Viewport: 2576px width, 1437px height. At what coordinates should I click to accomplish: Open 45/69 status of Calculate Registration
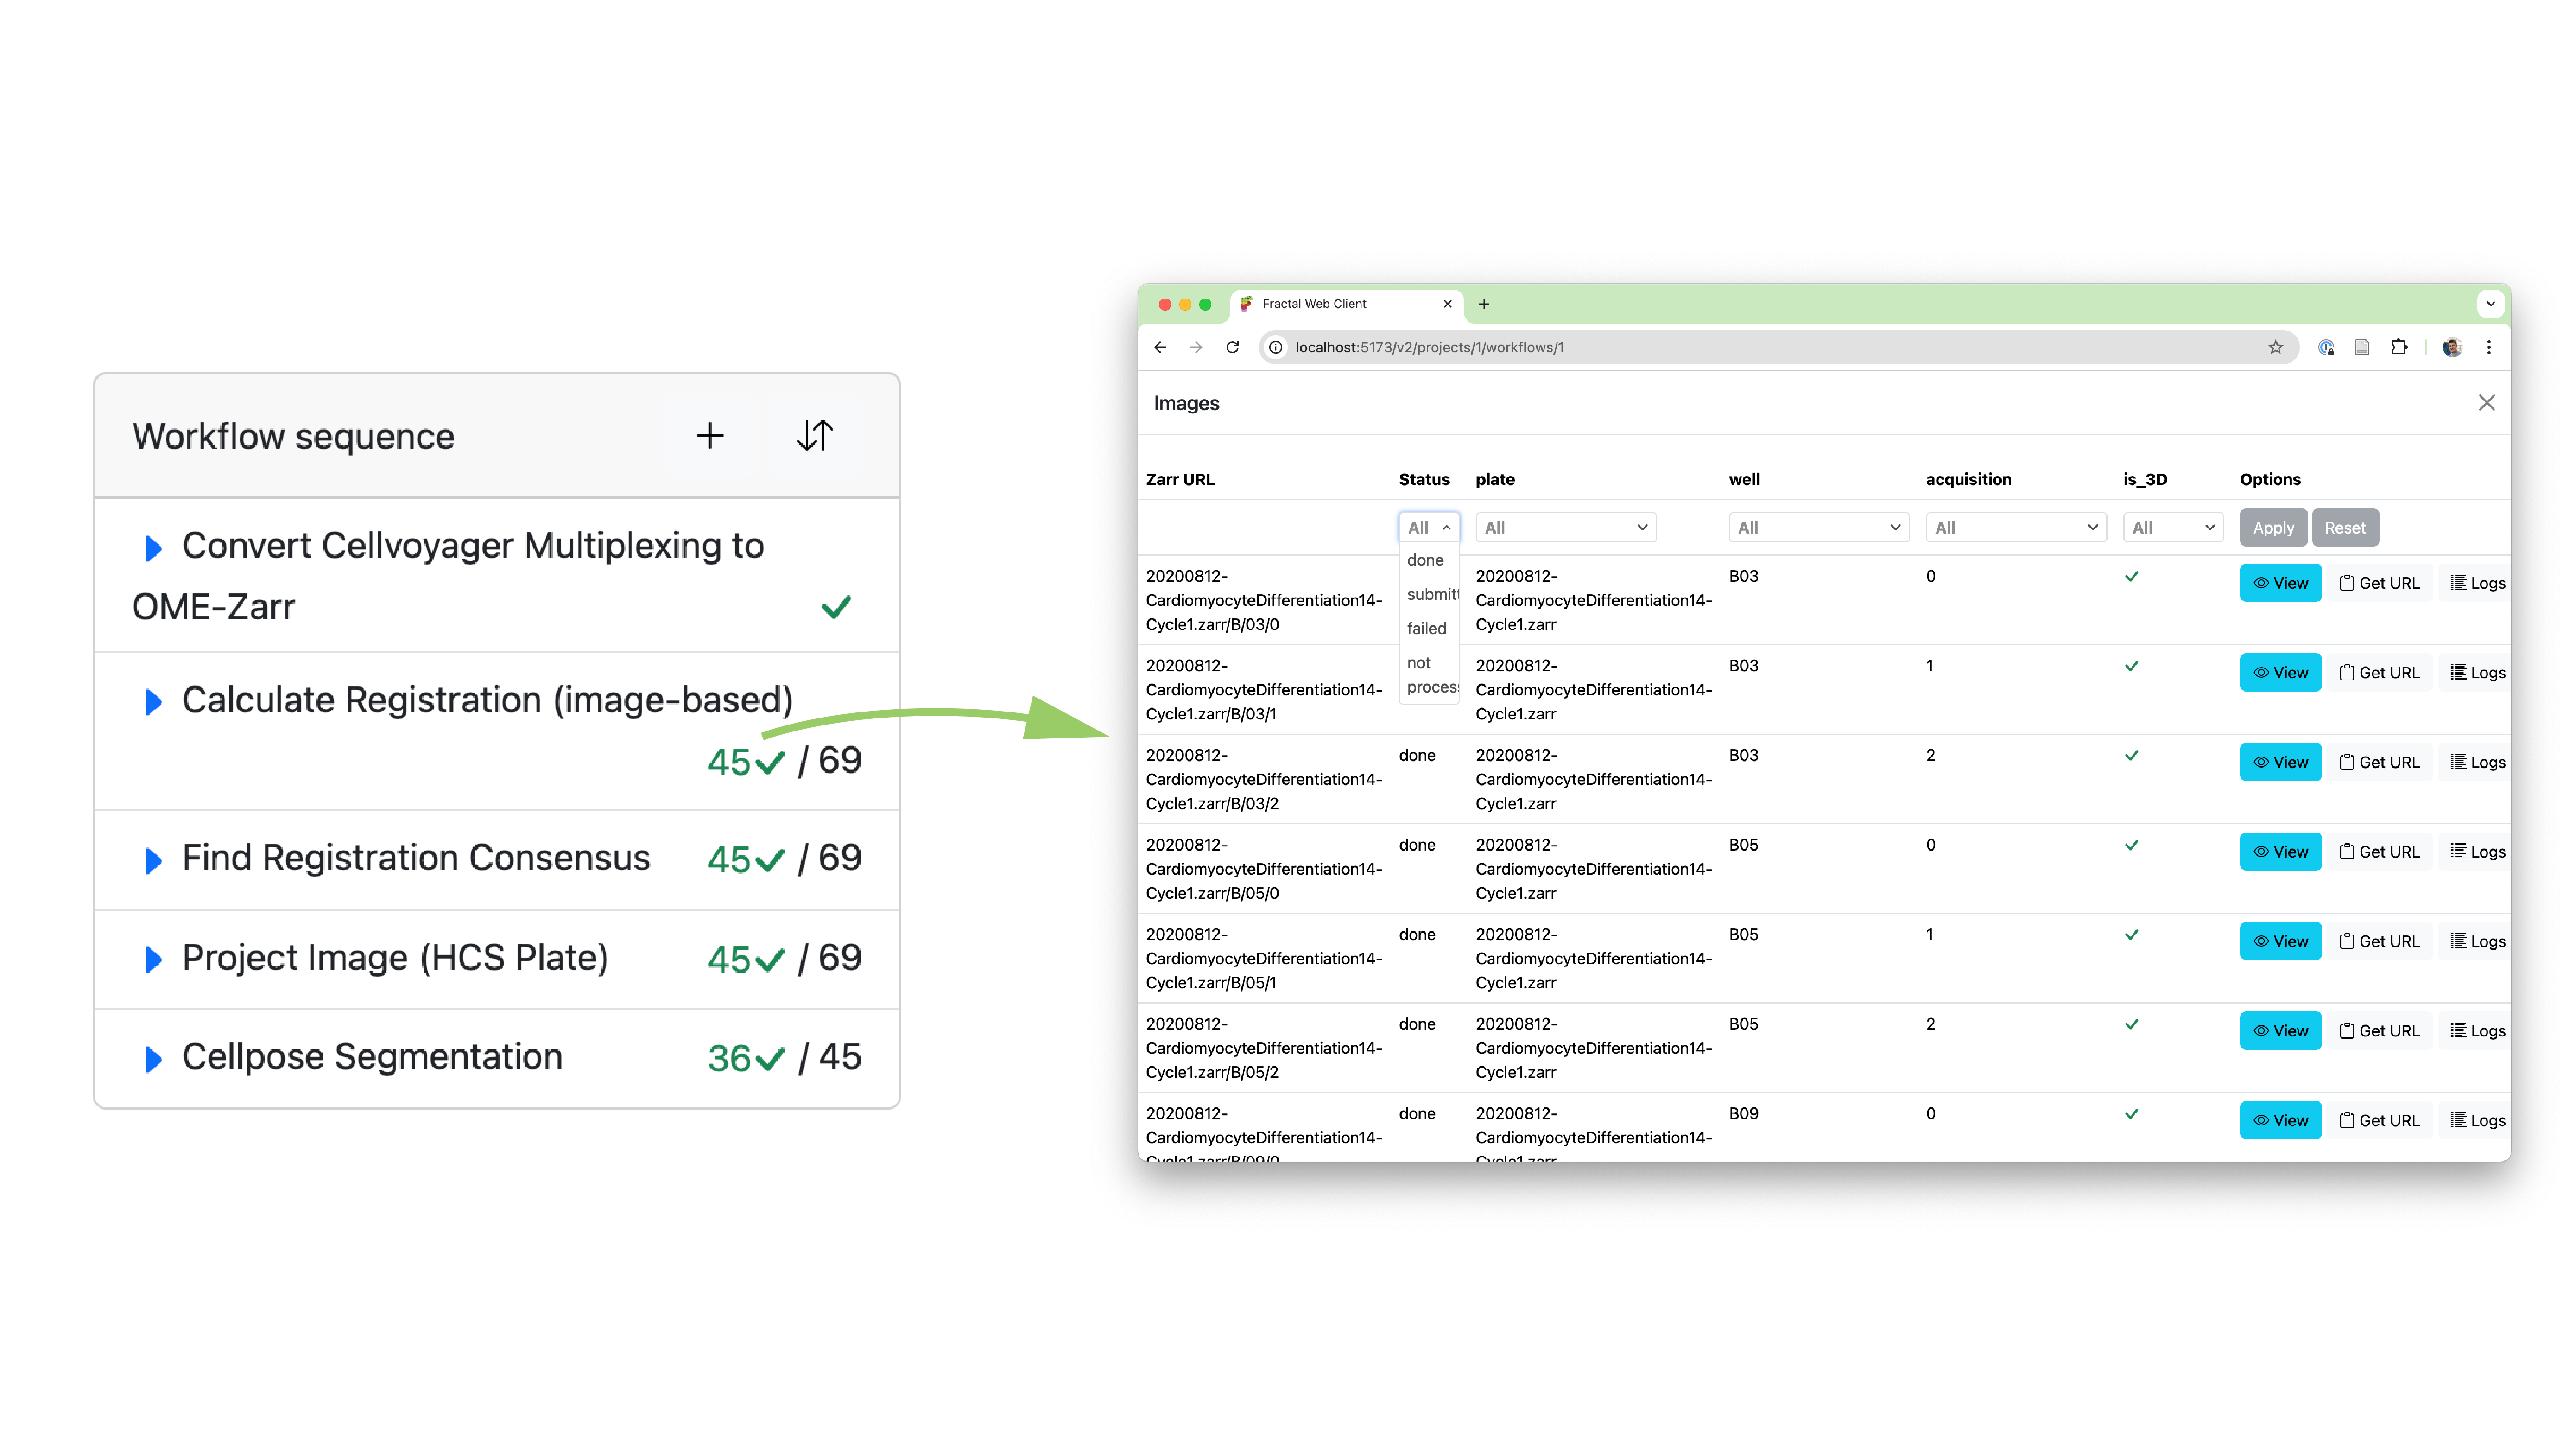pyautogui.click(x=784, y=761)
